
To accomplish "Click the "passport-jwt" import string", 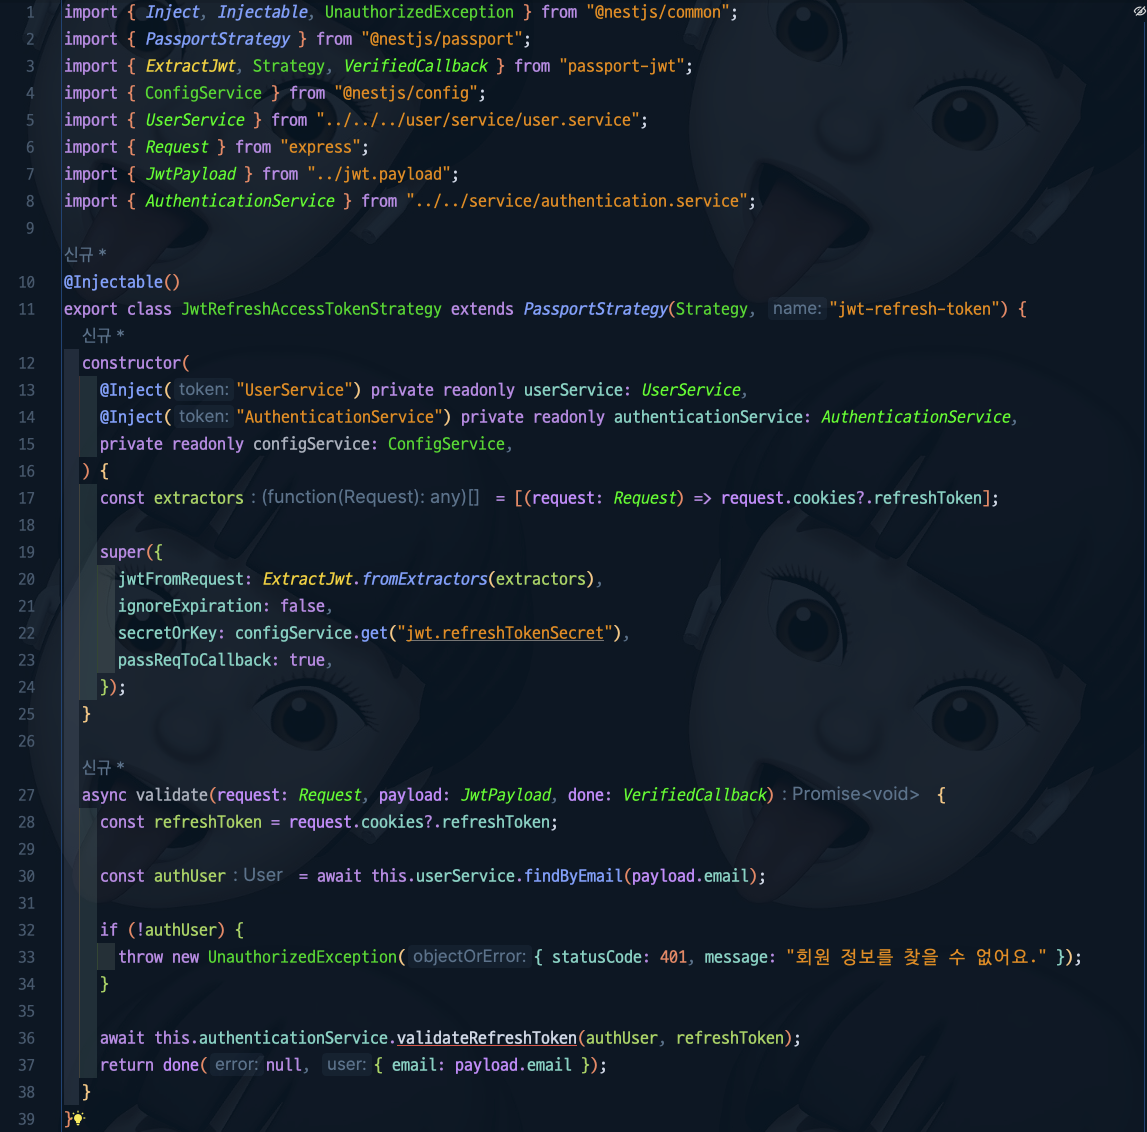I will [x=622, y=67].
